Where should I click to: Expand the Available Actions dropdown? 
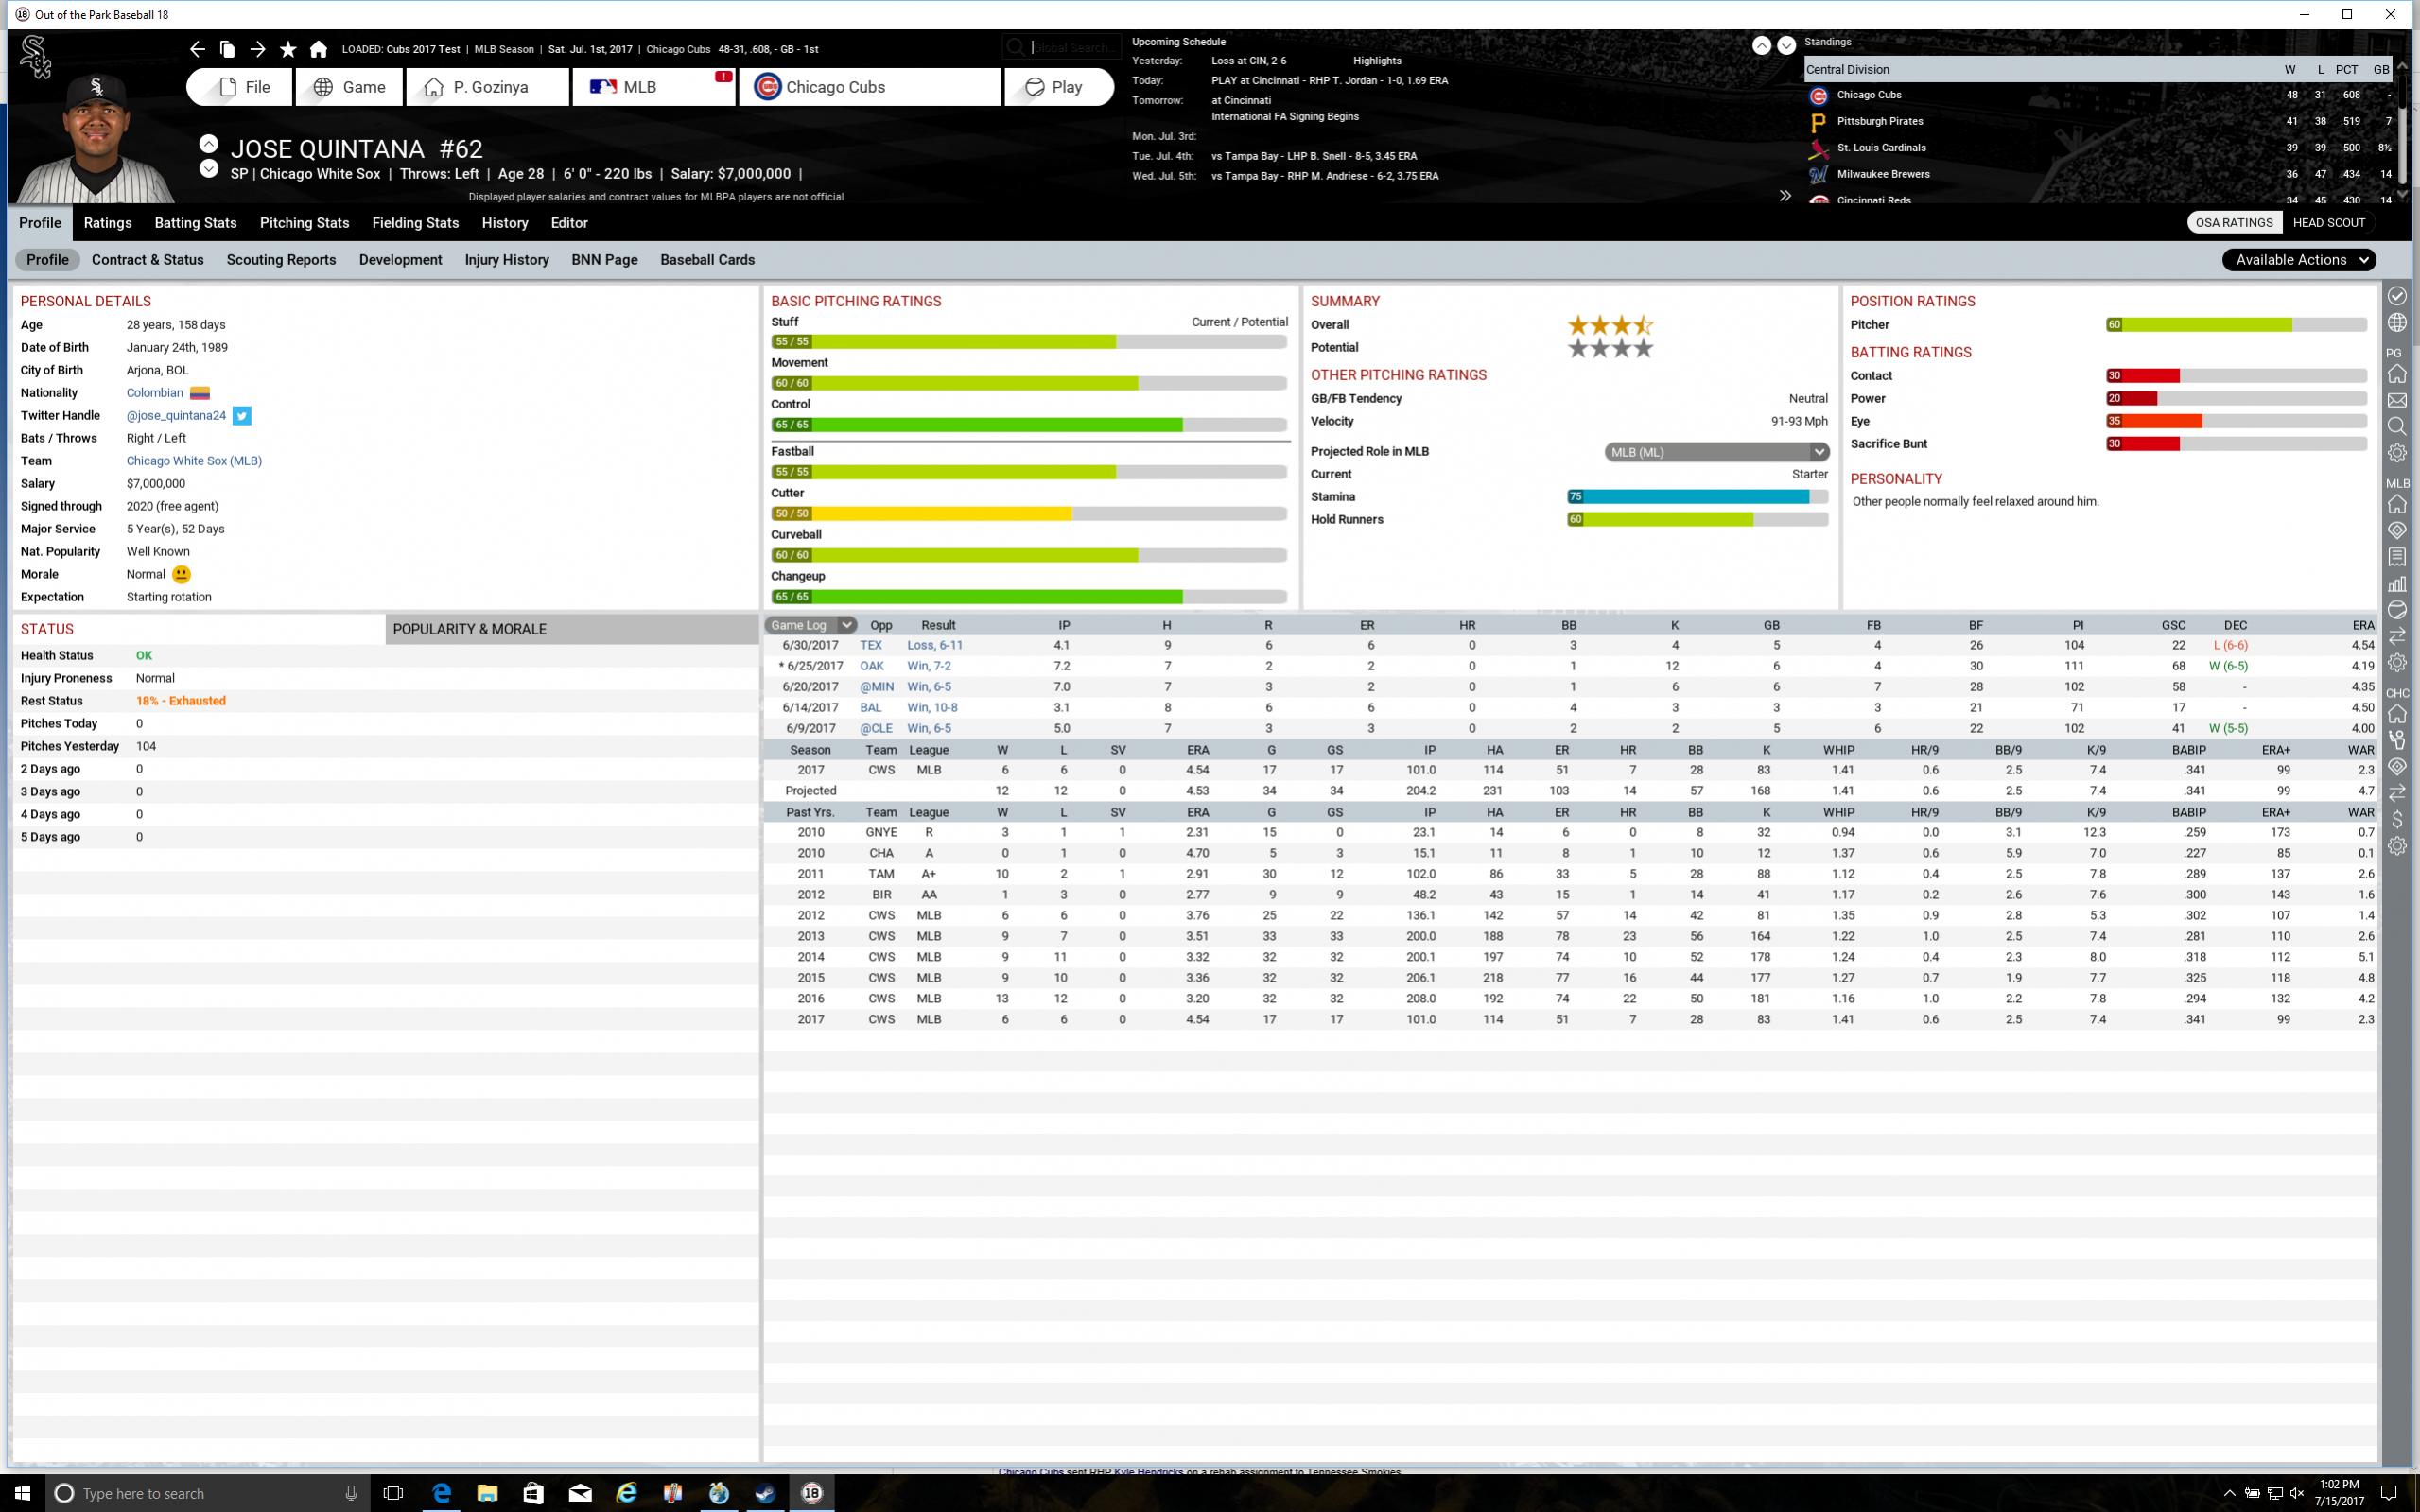tap(2298, 260)
